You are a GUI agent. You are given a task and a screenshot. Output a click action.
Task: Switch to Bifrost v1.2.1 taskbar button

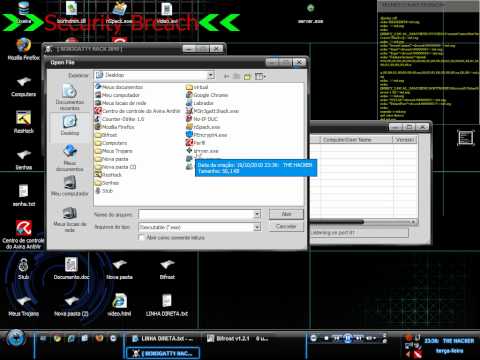point(237,339)
